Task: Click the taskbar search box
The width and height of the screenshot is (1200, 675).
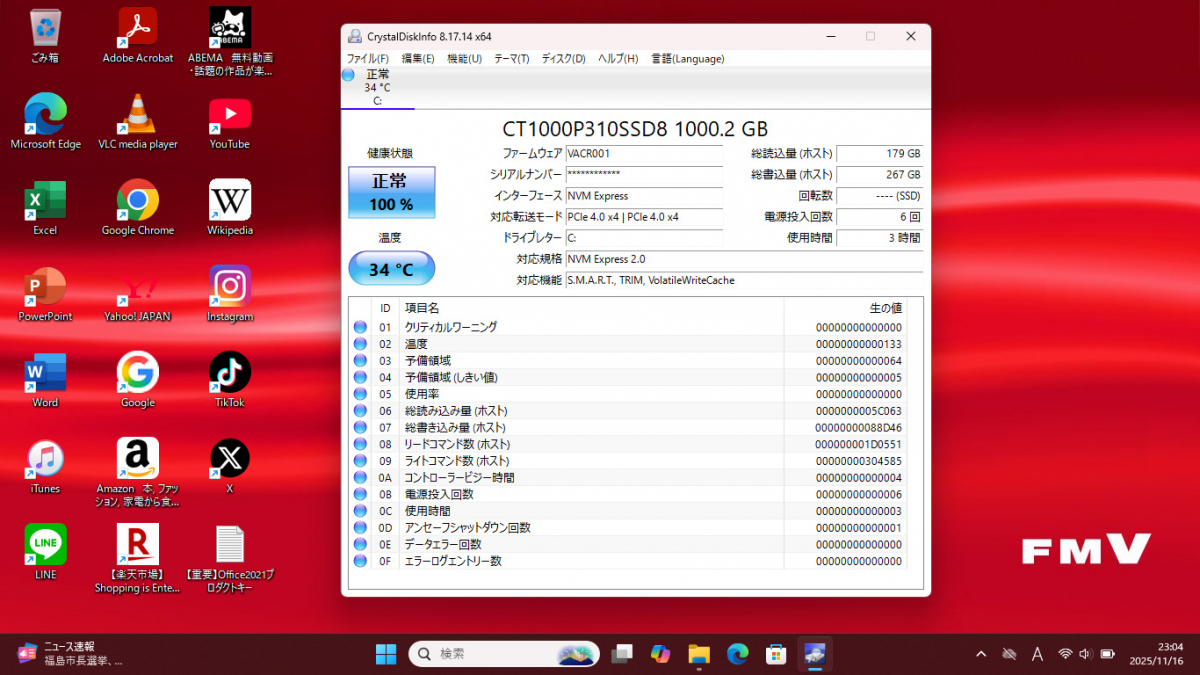Action: pyautogui.click(x=490, y=654)
